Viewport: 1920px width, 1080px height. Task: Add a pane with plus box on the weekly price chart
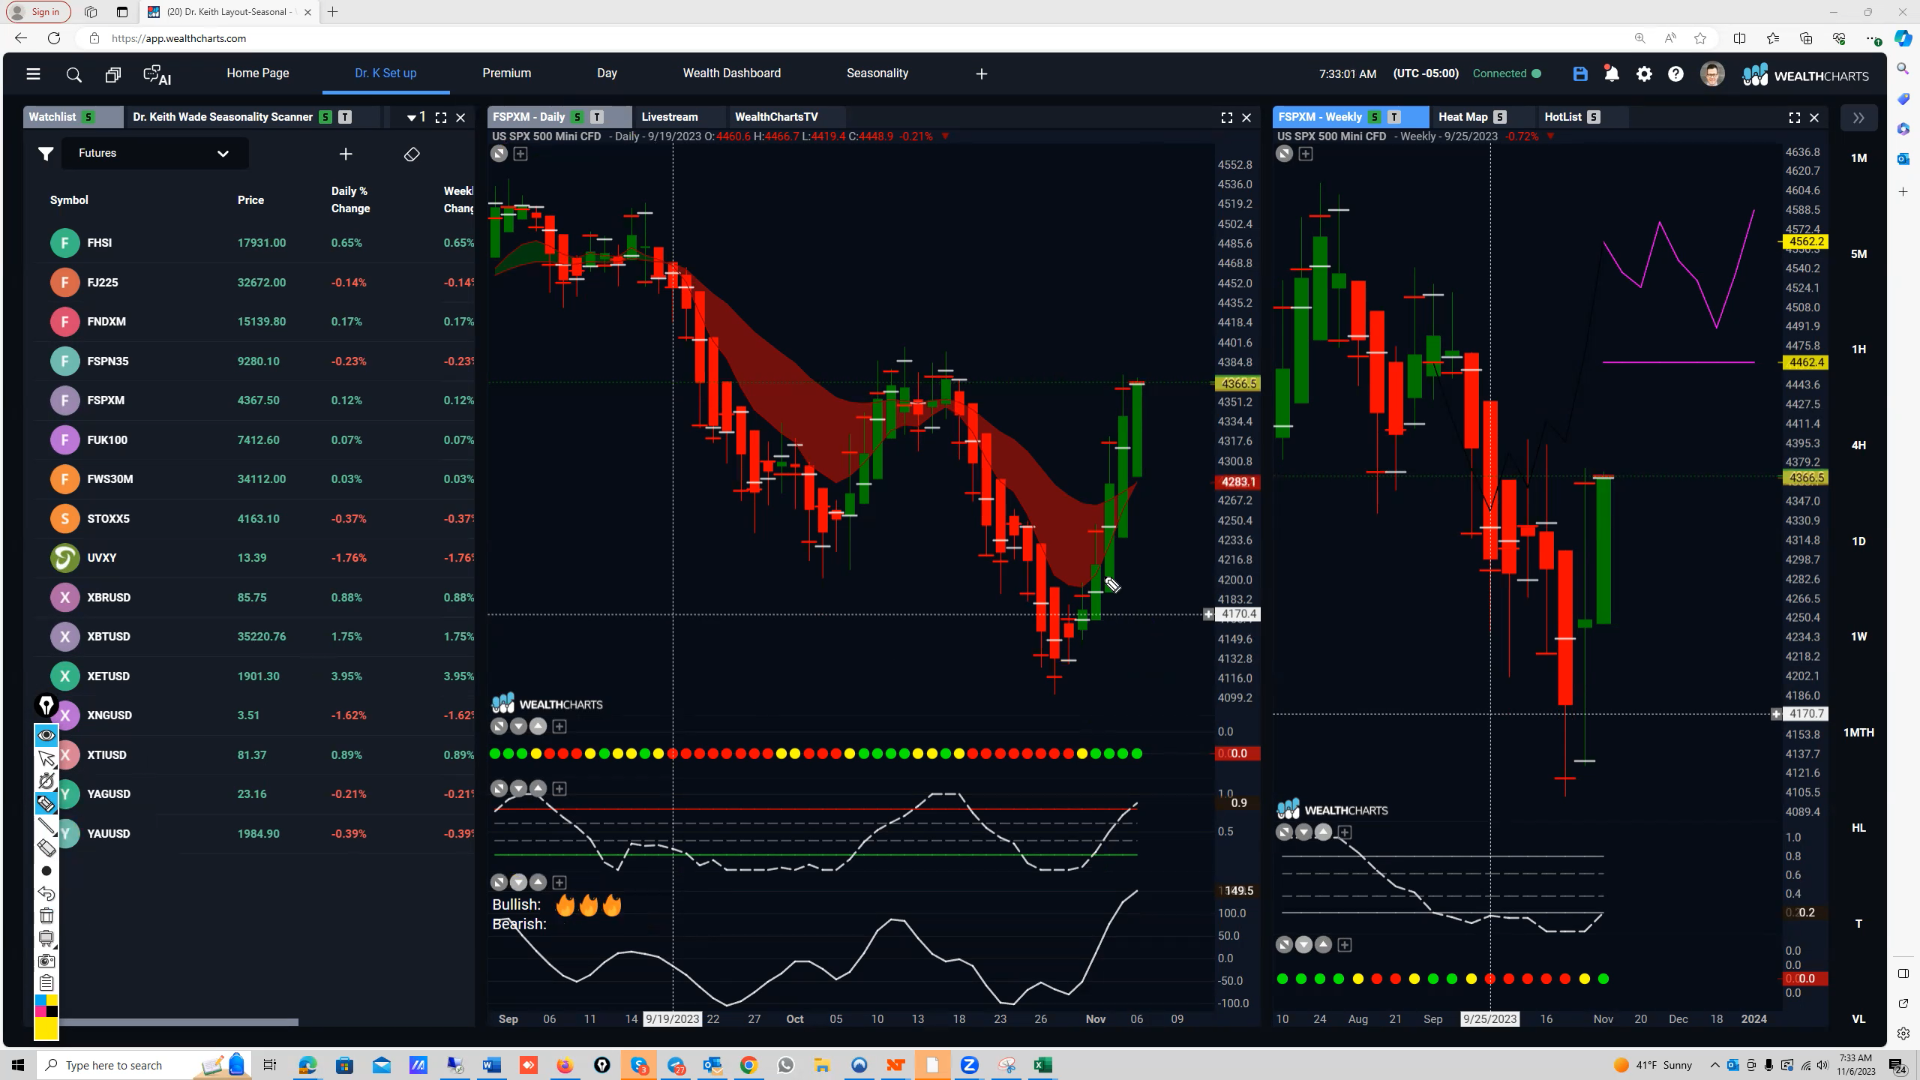coord(1306,154)
